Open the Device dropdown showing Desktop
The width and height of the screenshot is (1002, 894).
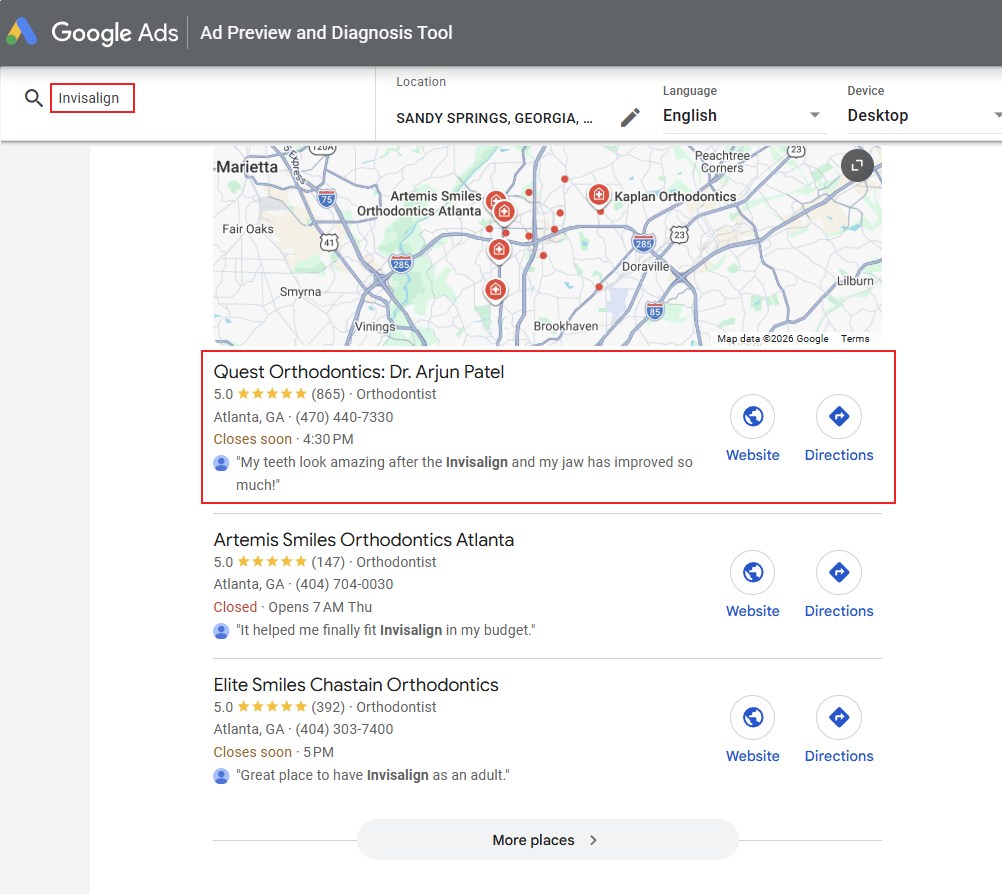(x=924, y=116)
